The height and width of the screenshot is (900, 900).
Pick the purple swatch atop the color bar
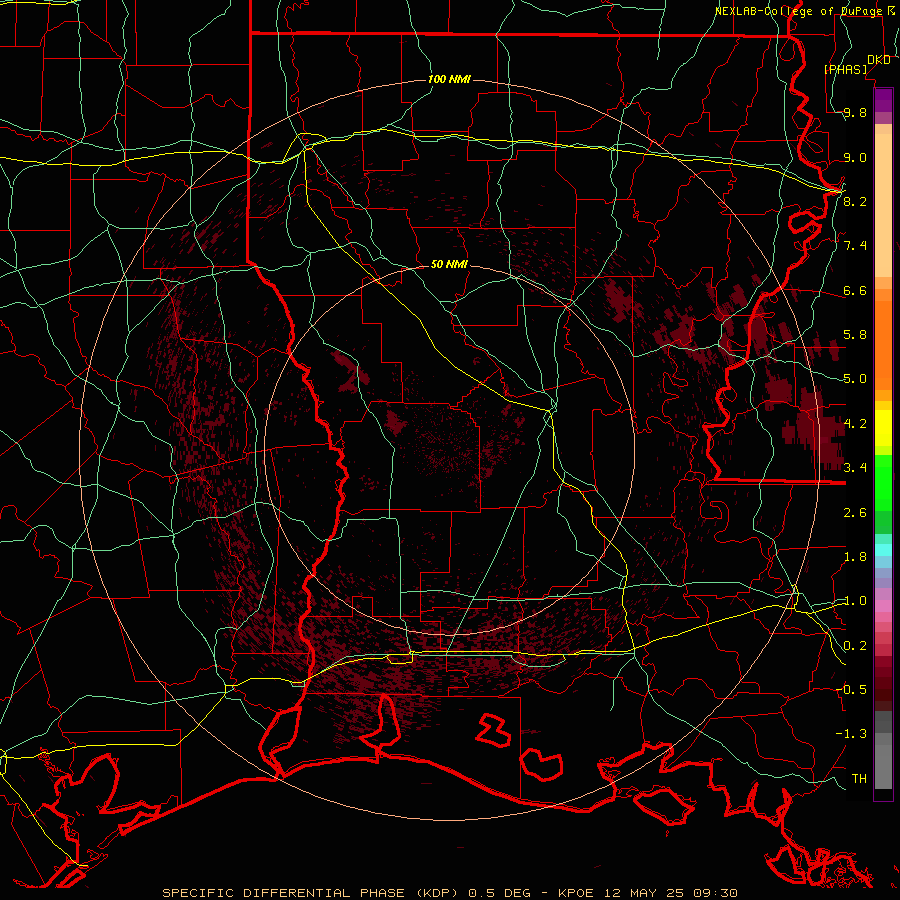point(883,100)
